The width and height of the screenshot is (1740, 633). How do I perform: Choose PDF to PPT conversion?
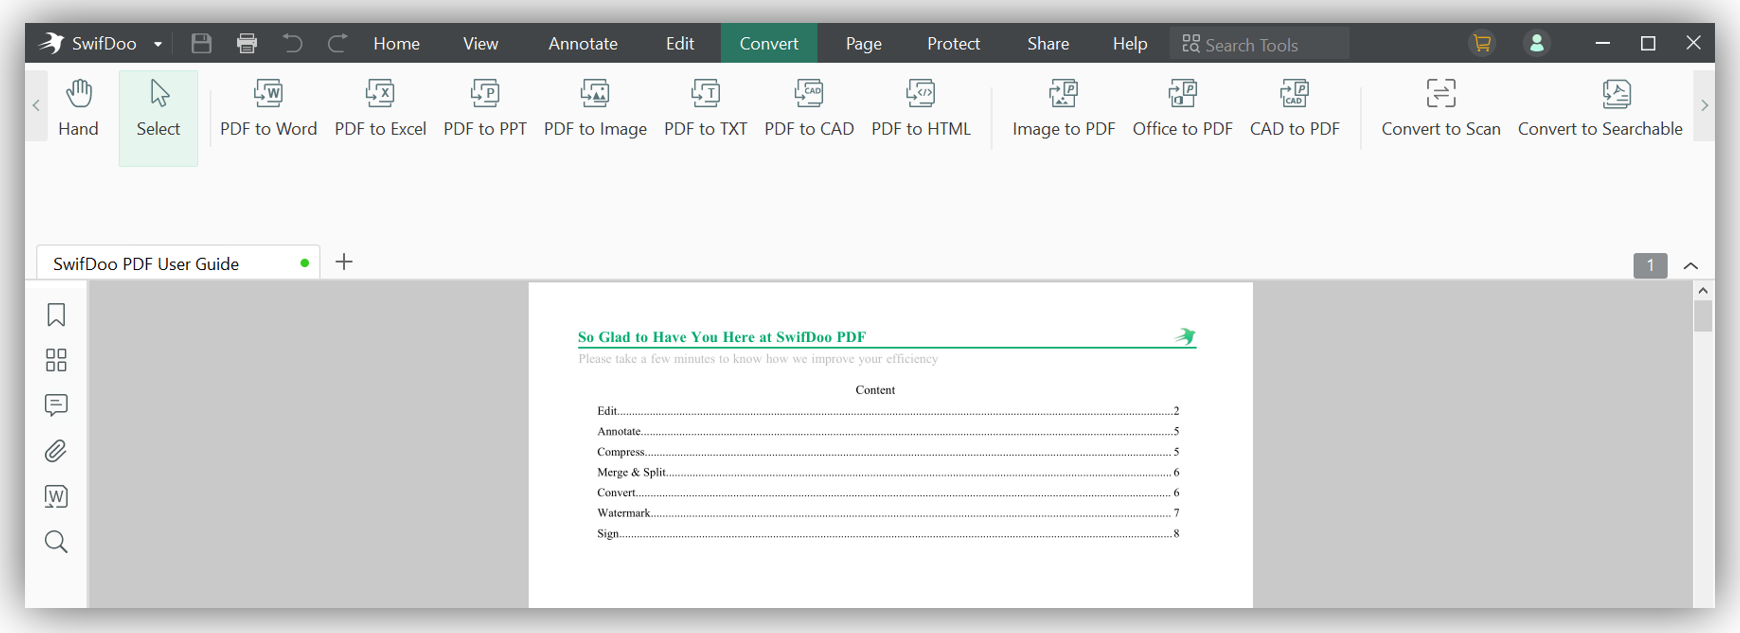tap(485, 108)
